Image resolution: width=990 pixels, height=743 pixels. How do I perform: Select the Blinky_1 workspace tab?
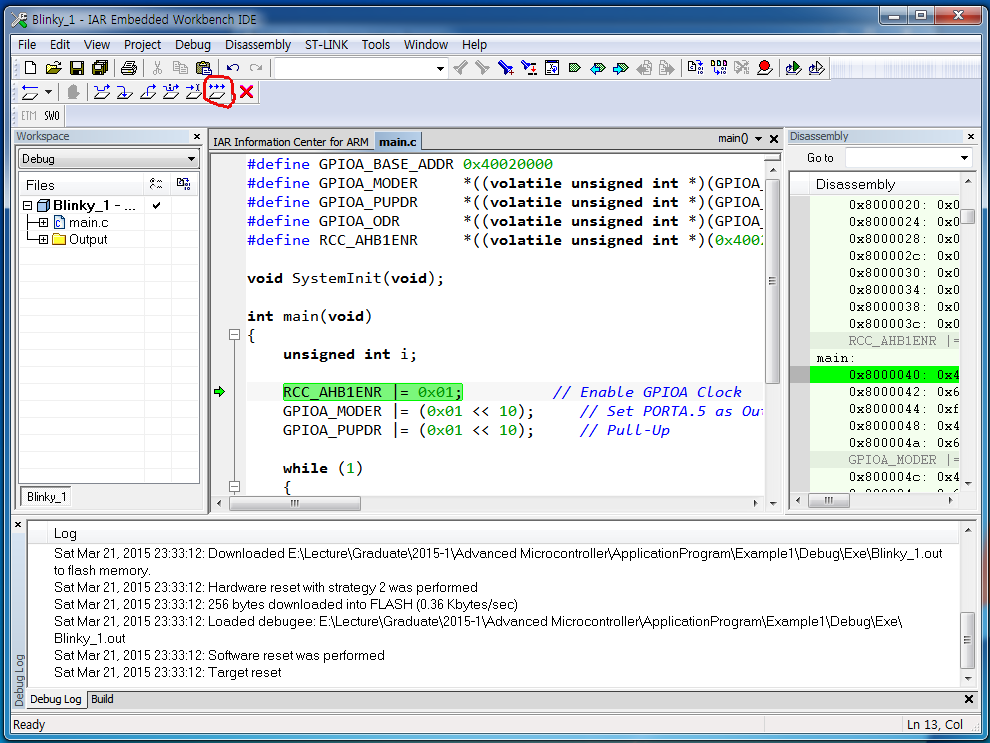tap(46, 497)
